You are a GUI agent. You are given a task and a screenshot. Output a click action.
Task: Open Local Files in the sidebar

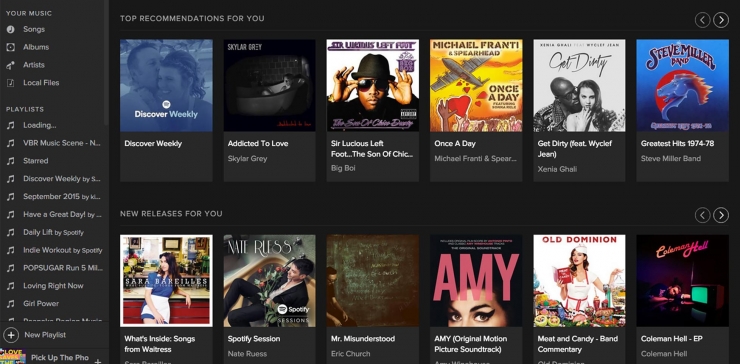point(41,83)
